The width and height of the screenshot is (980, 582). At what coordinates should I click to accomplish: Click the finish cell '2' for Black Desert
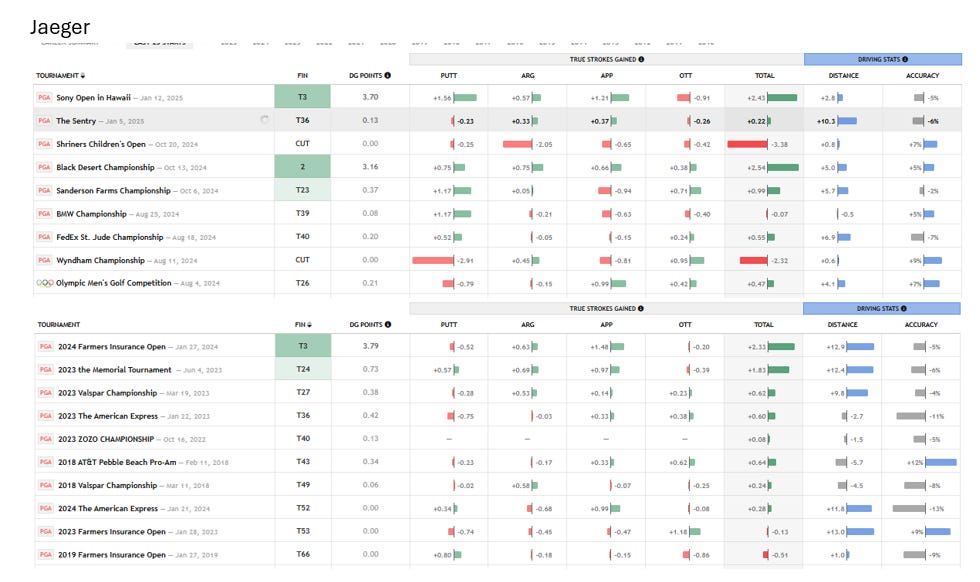[x=302, y=167]
